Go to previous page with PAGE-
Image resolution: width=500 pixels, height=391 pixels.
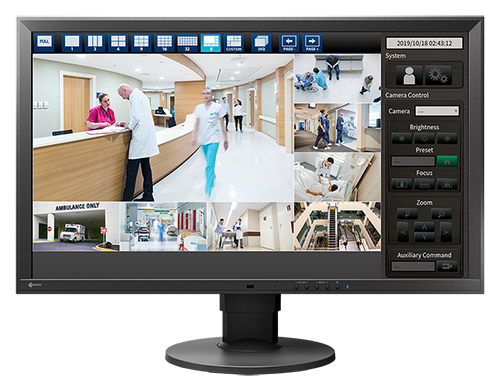tap(289, 43)
